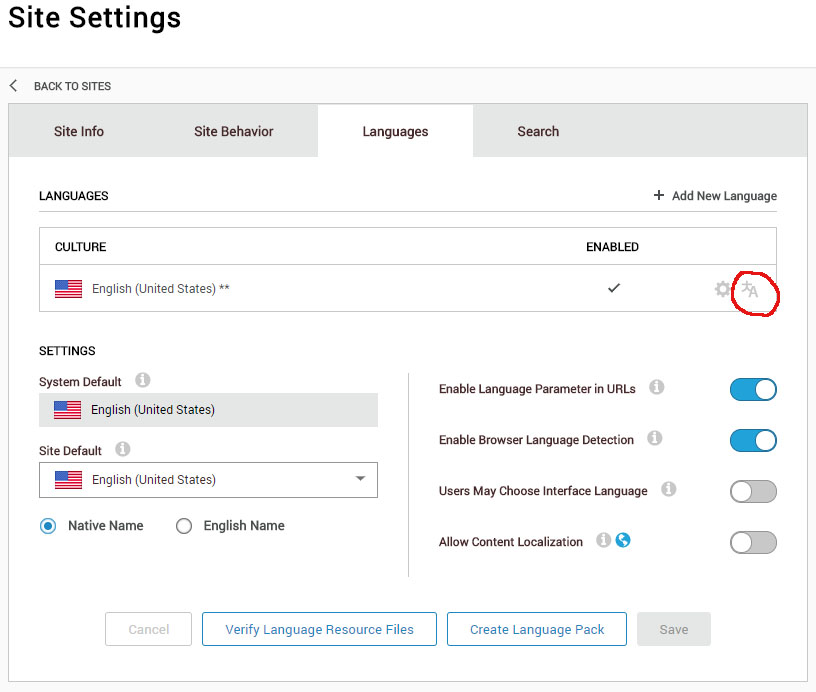The height and width of the screenshot is (692, 816).
Task: Click Verify Language Resource Files button
Action: click(x=319, y=629)
